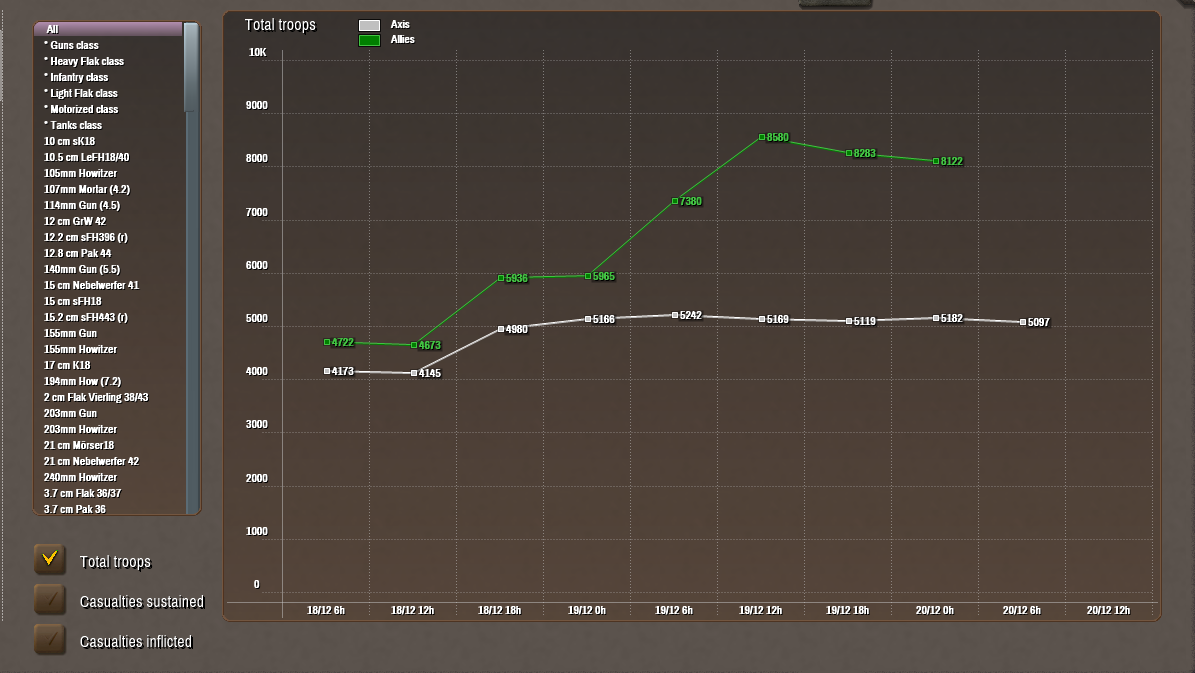Click the 19/12 12h axis label

pos(761,610)
